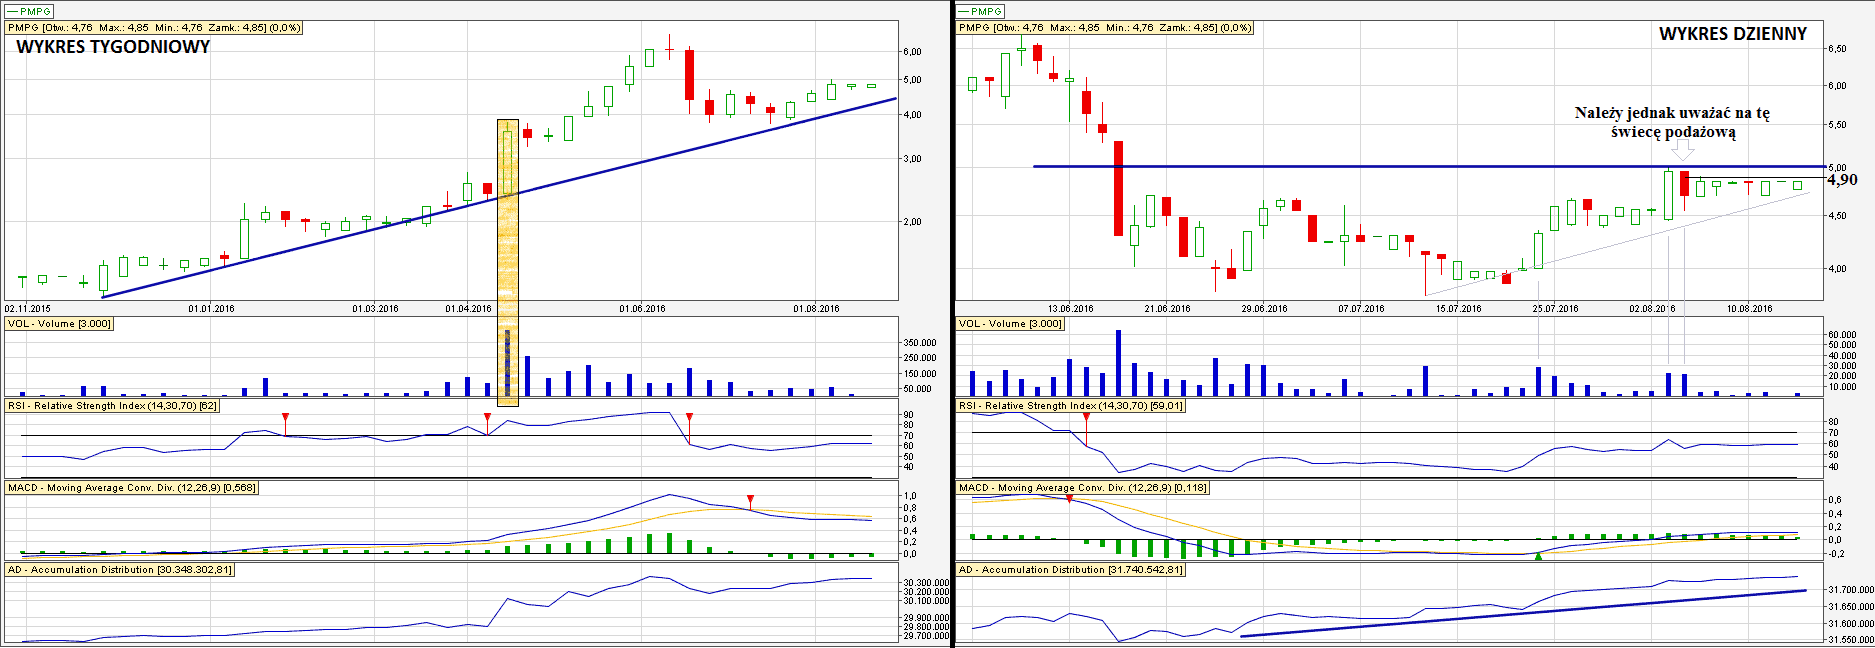Click the red RSI marker above 01.04.2016
Screen dimensions: 1875x648
pyautogui.click(x=487, y=417)
